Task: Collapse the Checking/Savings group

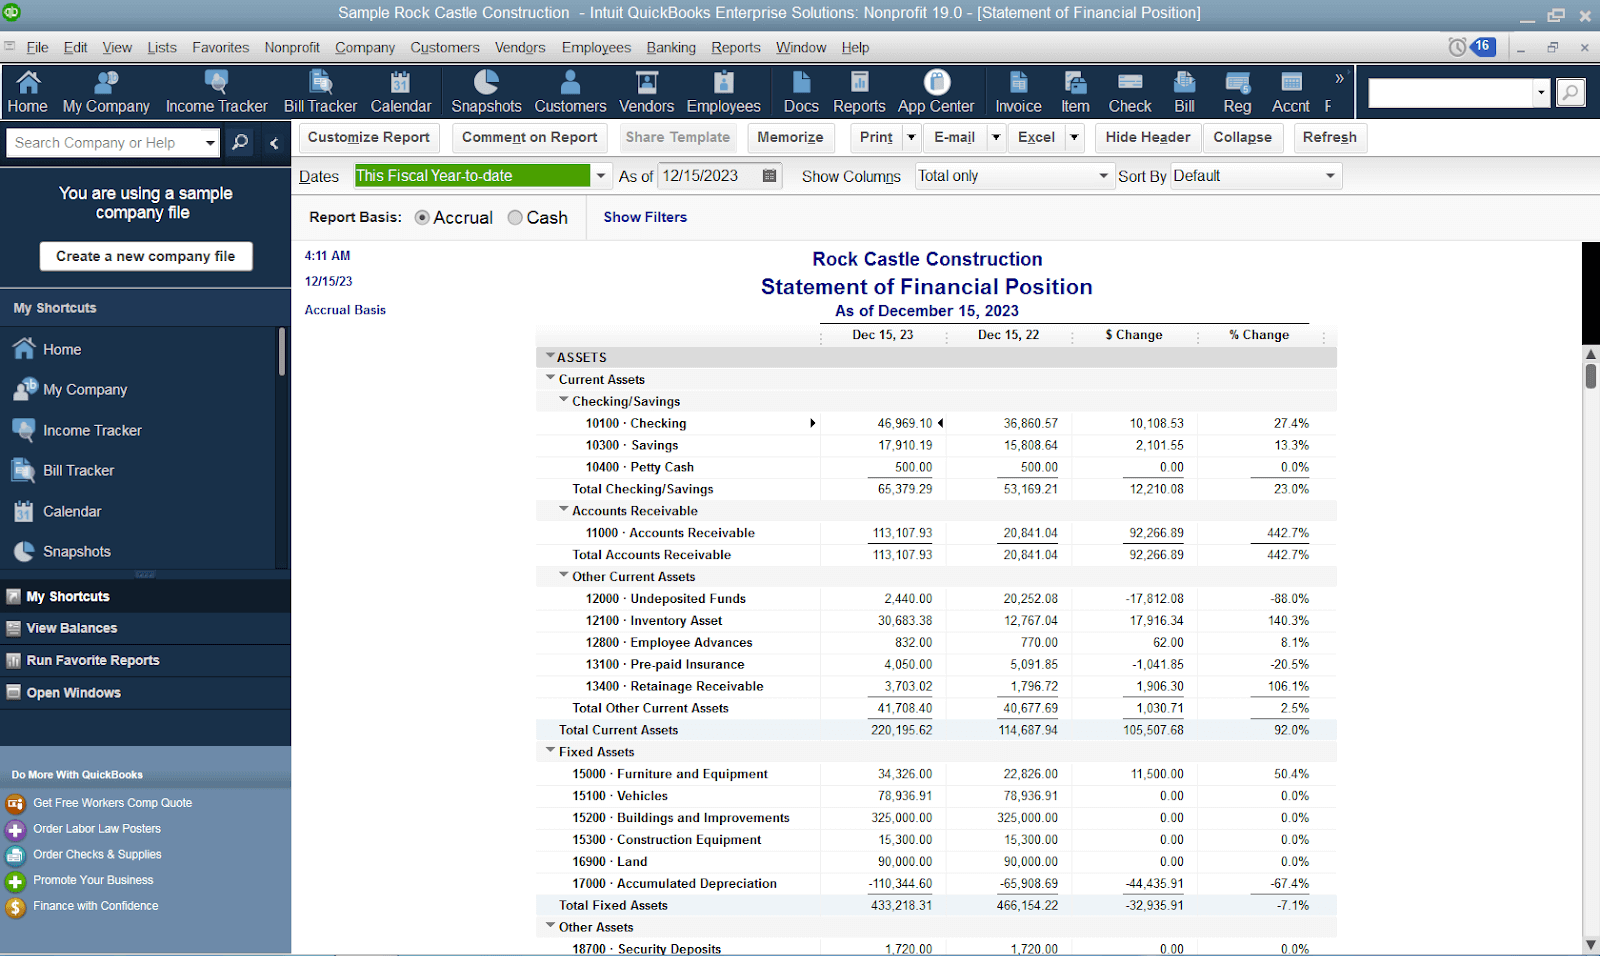Action: [564, 400]
